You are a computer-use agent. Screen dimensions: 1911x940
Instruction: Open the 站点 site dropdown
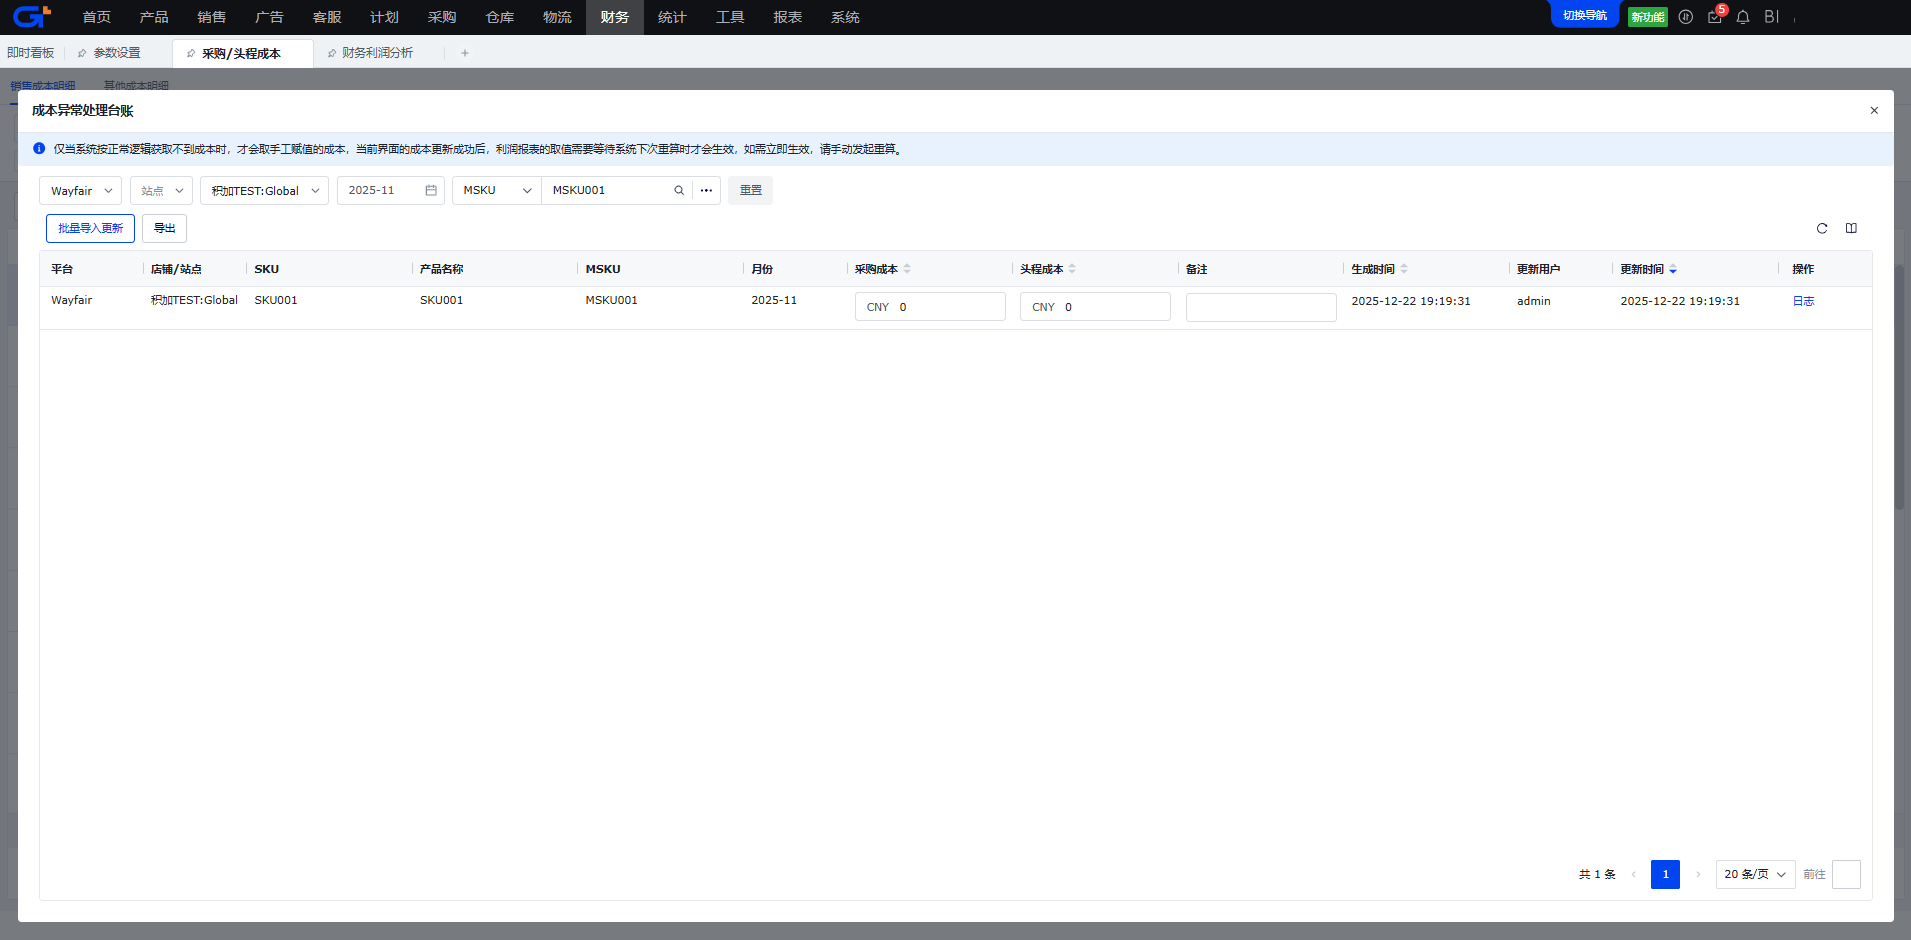click(x=161, y=191)
